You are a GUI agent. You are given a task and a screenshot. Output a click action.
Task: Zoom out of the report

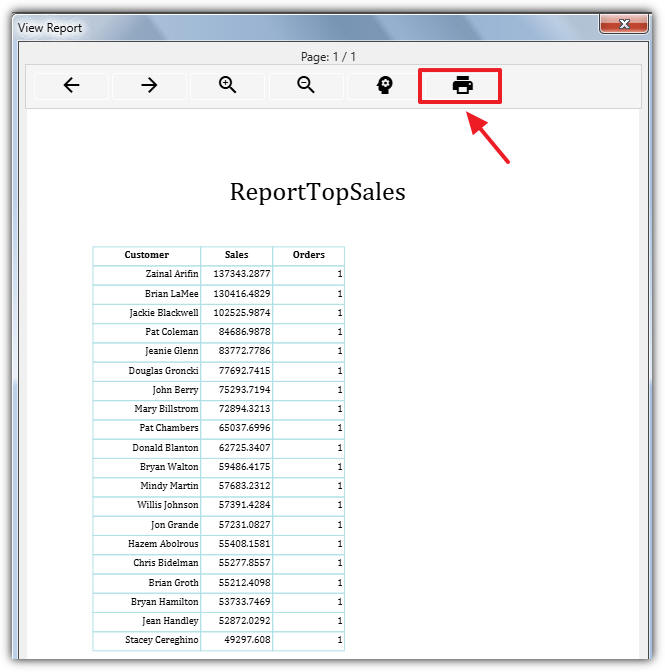coord(306,85)
